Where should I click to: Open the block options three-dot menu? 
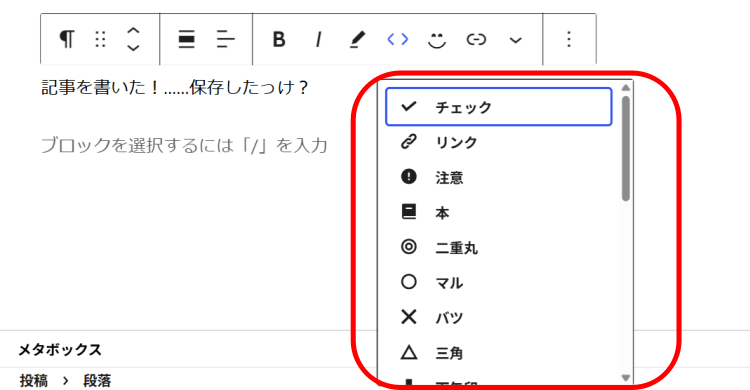[x=569, y=39]
